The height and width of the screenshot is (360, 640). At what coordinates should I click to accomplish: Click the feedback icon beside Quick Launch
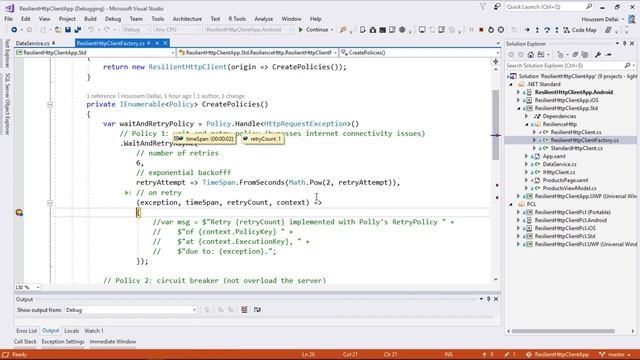tap(497, 7)
